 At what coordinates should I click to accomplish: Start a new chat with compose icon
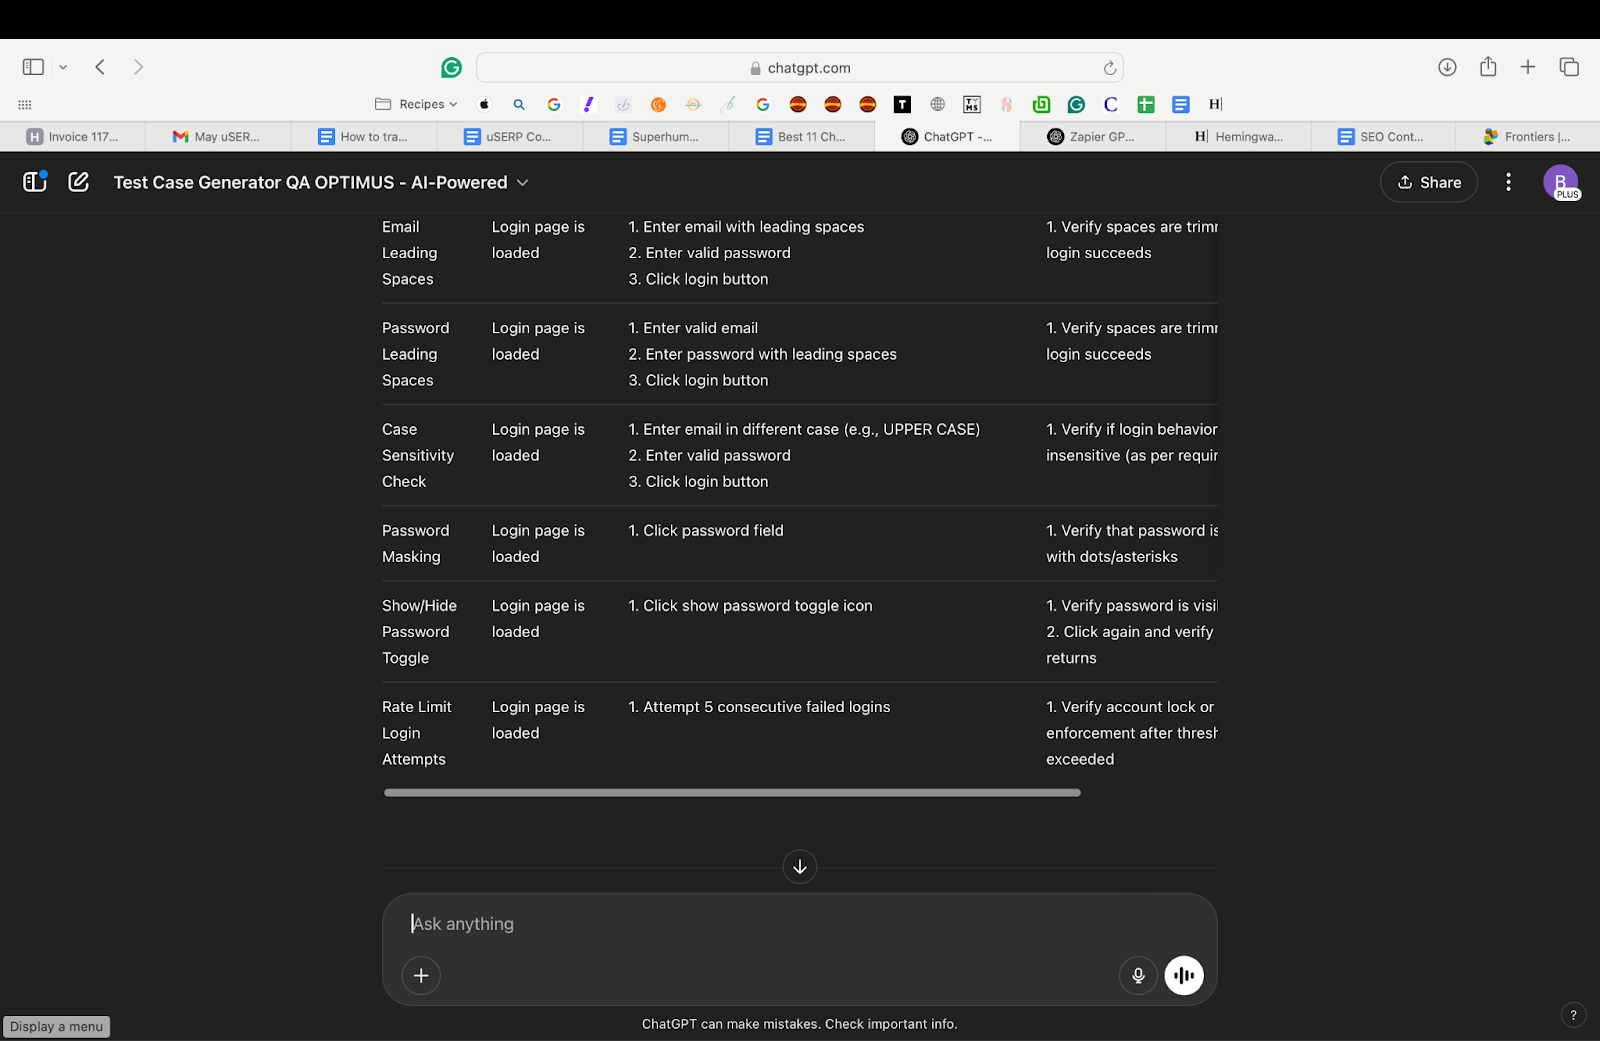[79, 182]
